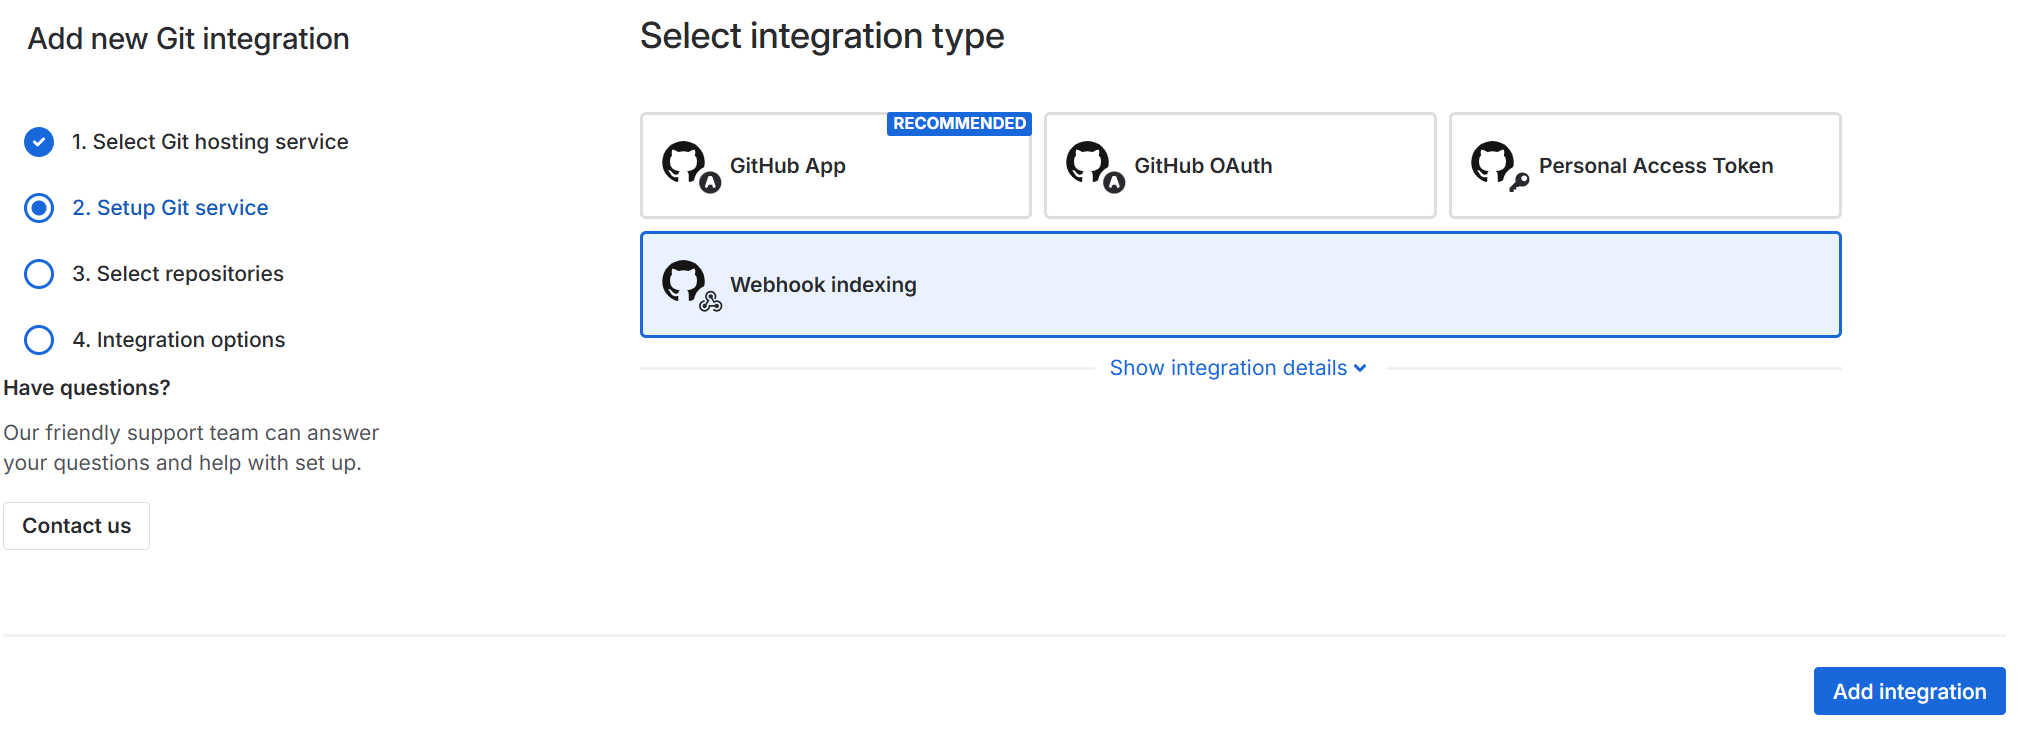Open the Setup Git service step
Image resolution: width=2042 pixels, height=739 pixels.
coord(170,208)
